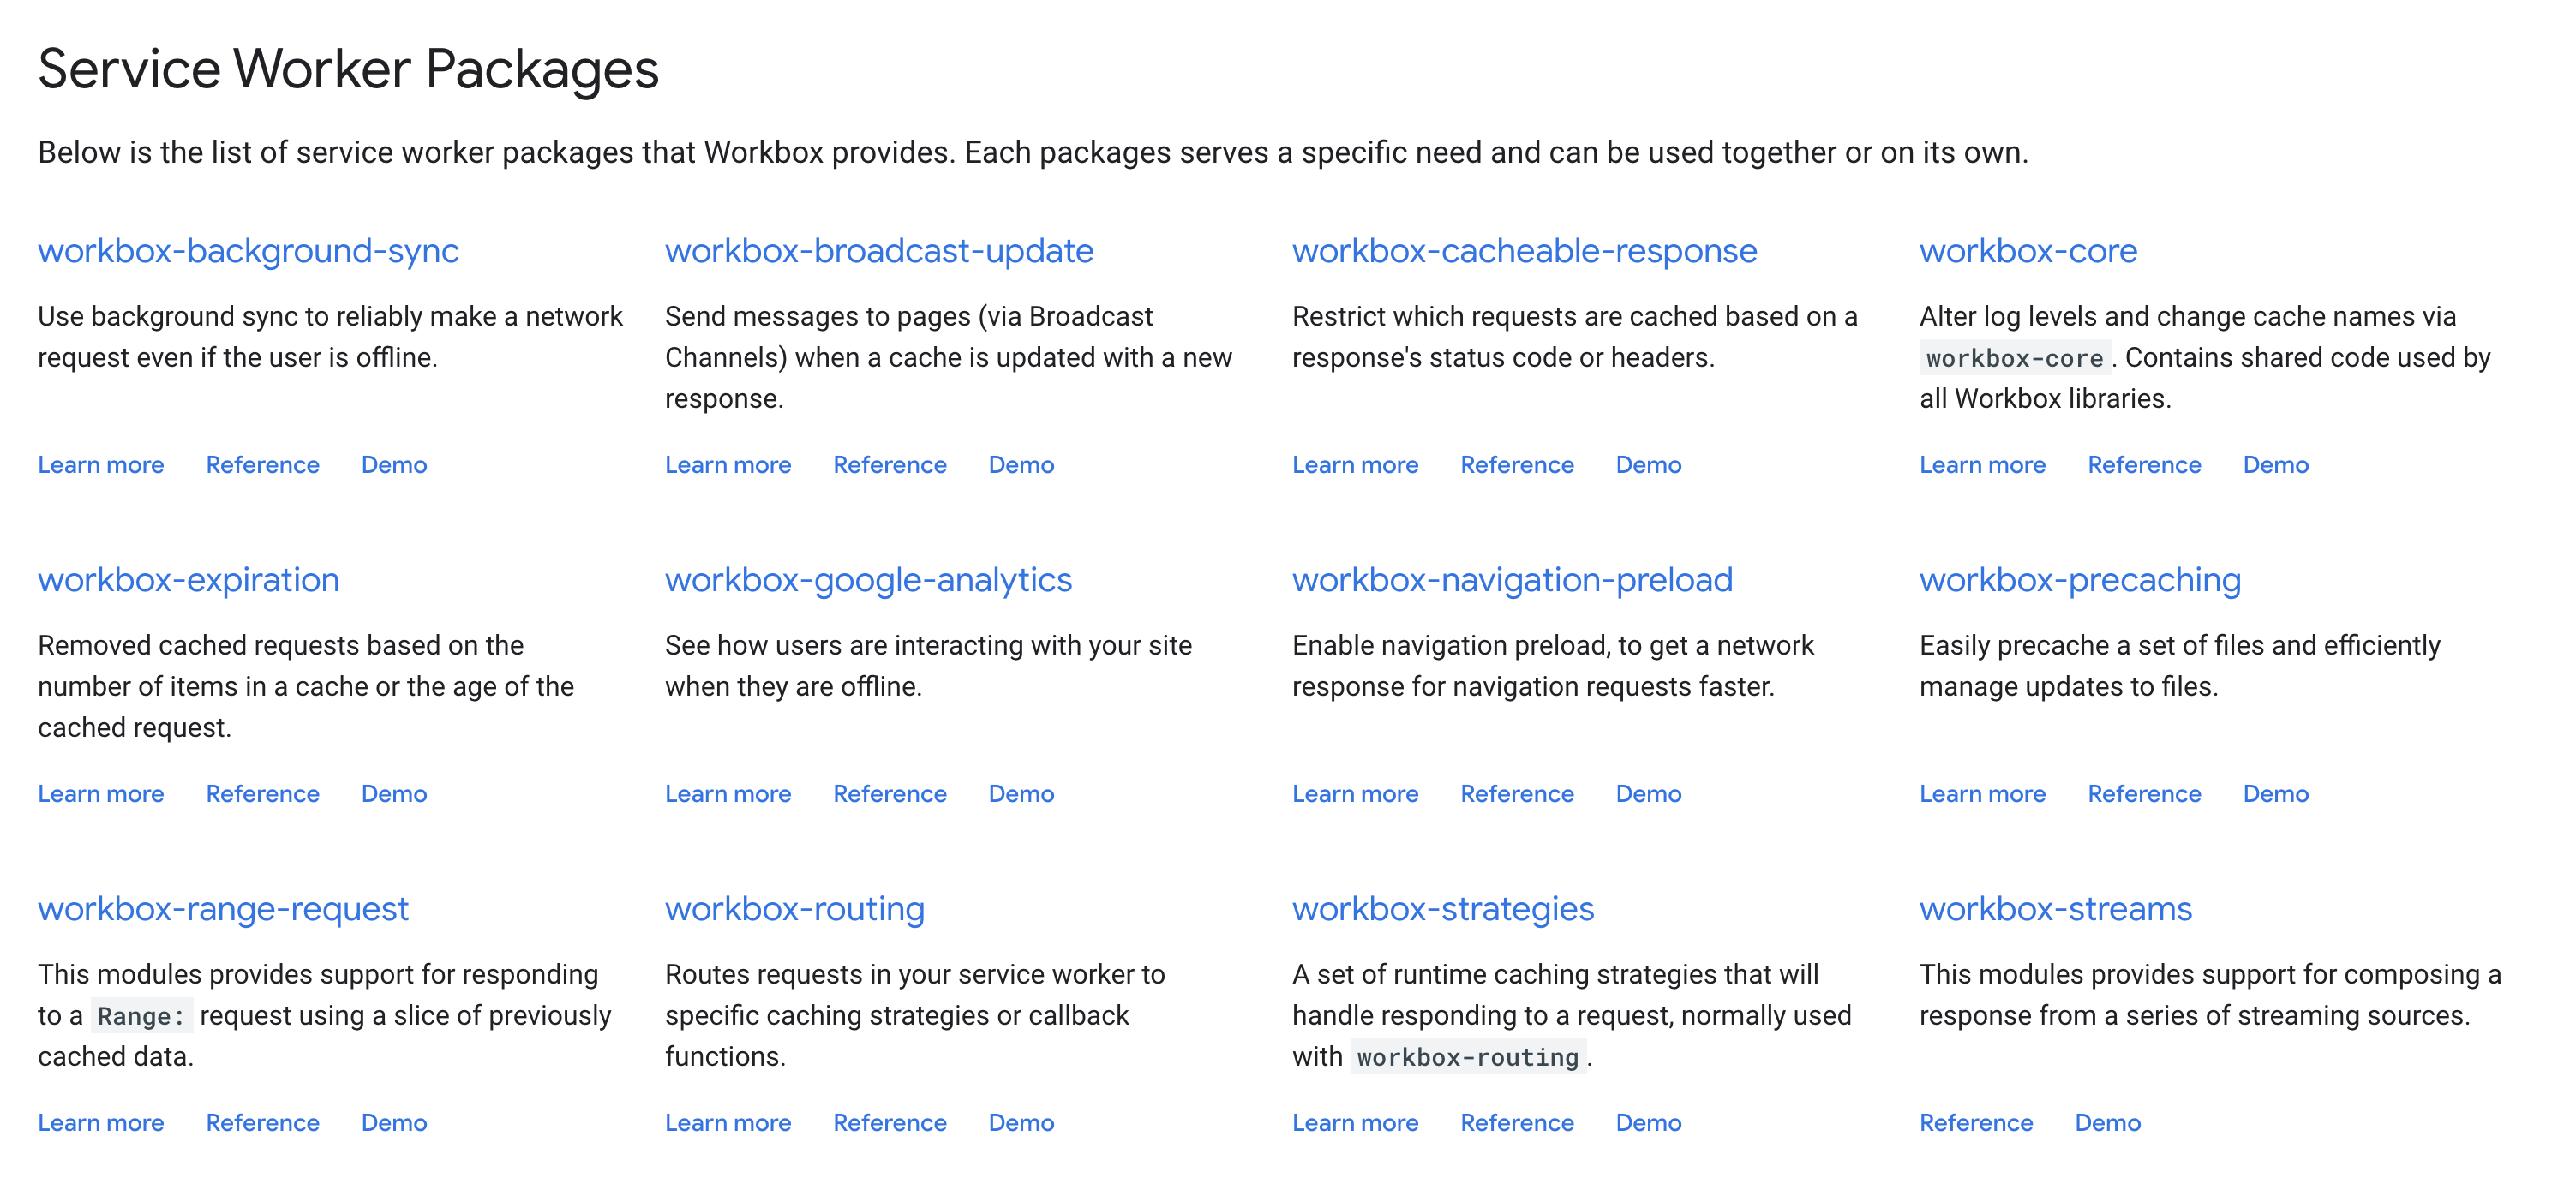Screen dimensions: 2576x1196
Task: Open the workbox-core heading link
Action: click(x=2027, y=251)
